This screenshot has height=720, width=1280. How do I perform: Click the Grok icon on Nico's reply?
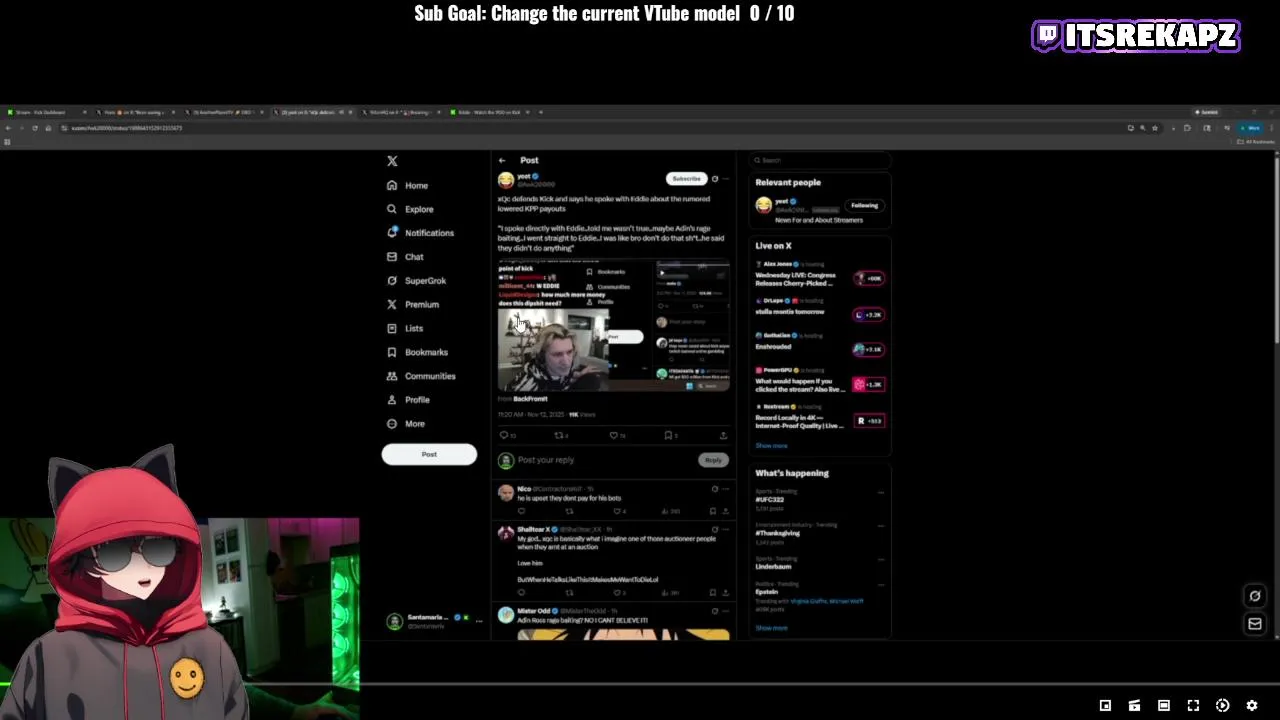pos(714,489)
